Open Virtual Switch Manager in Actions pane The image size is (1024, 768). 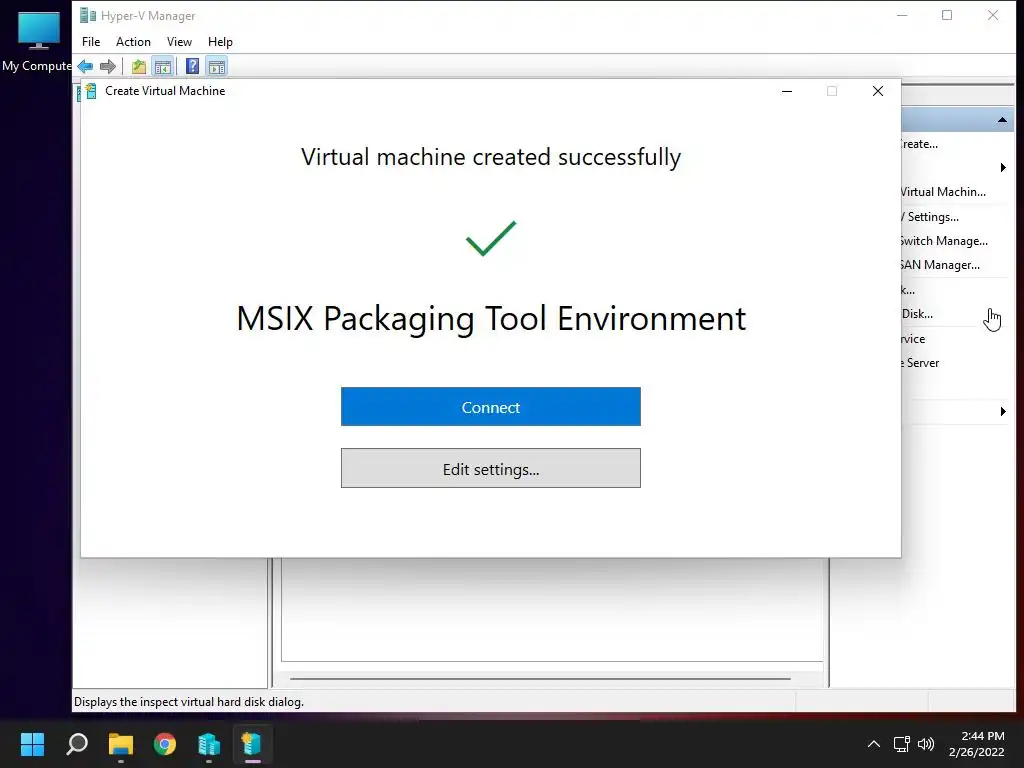[x=944, y=241]
